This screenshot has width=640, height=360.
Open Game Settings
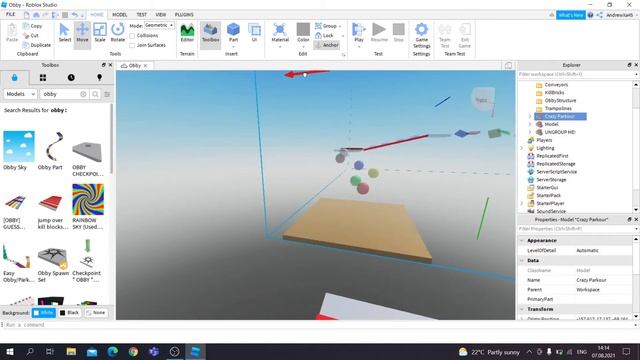tap(421, 35)
